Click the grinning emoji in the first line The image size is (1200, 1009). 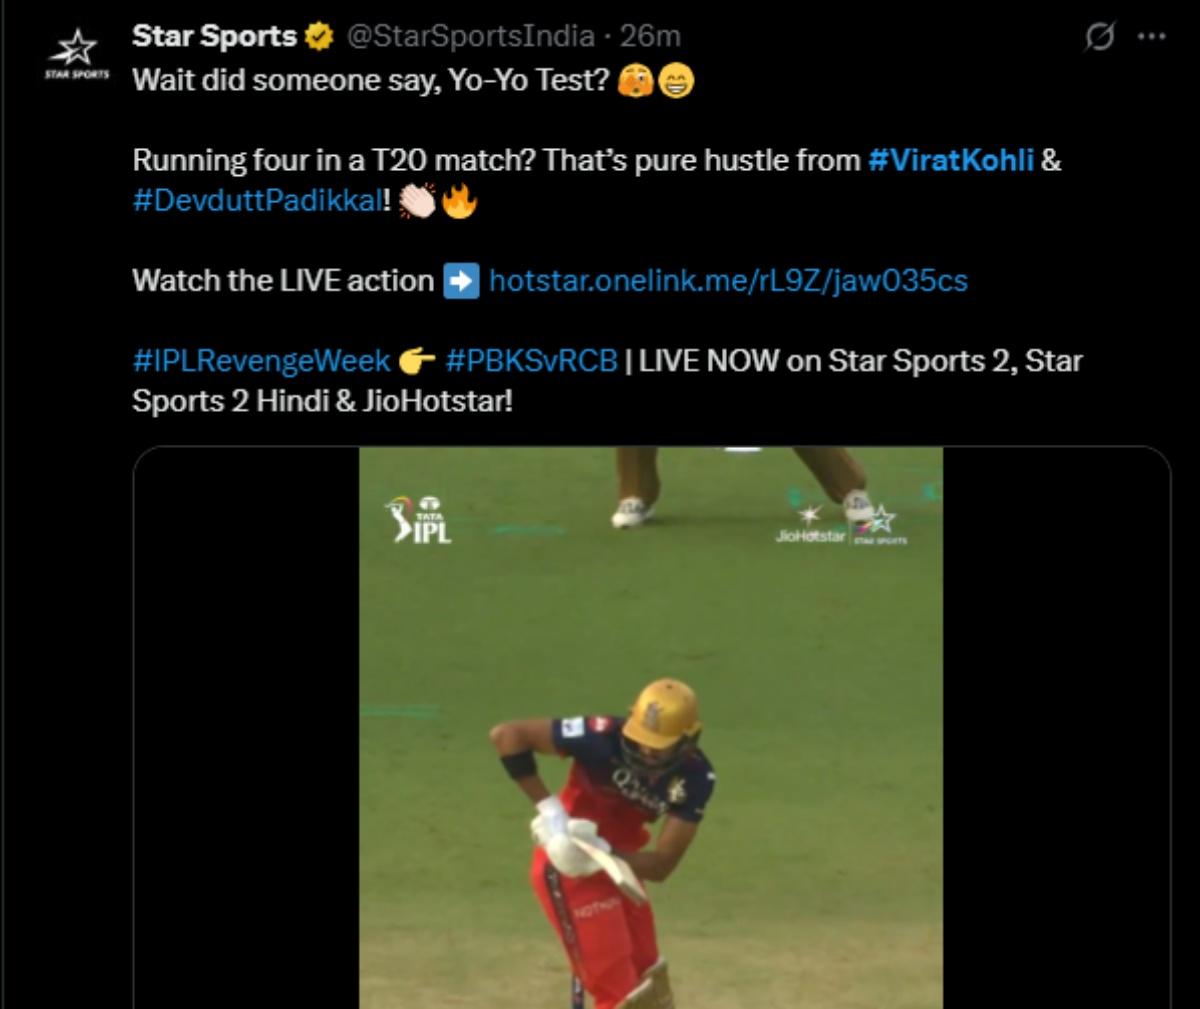(x=676, y=79)
